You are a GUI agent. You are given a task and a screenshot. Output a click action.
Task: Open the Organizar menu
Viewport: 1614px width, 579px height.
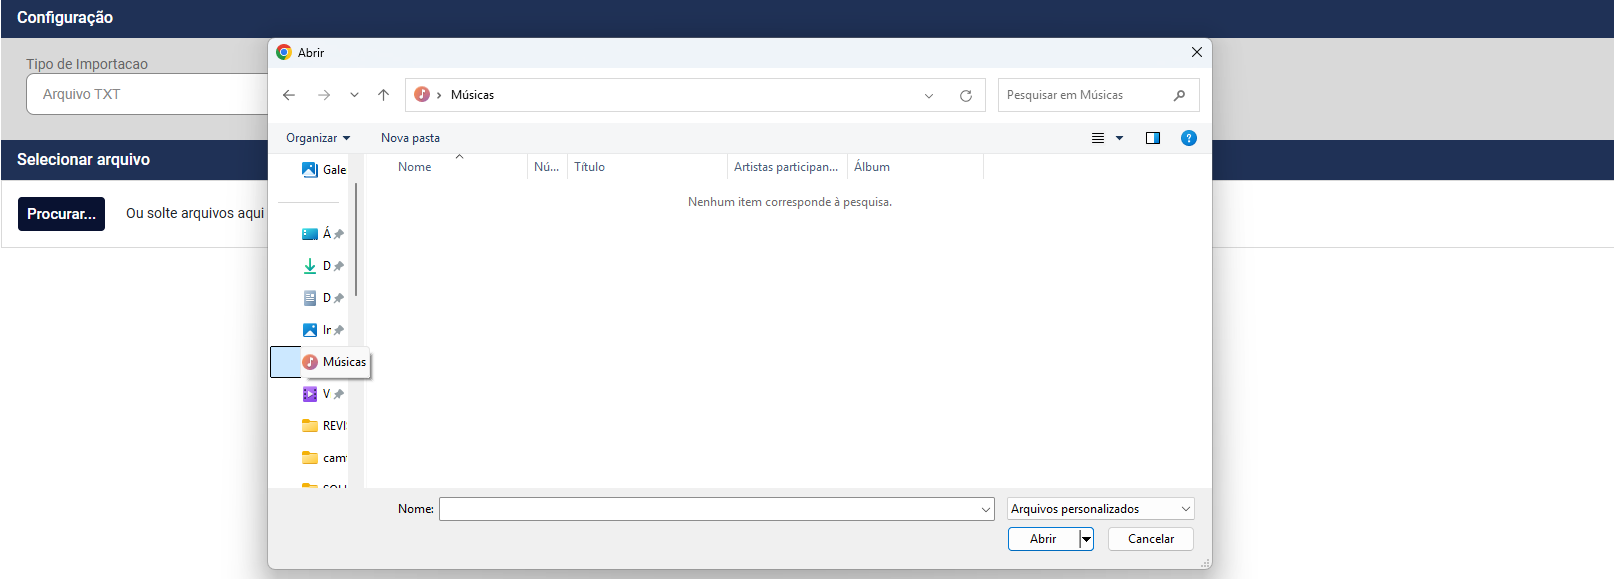click(x=317, y=138)
